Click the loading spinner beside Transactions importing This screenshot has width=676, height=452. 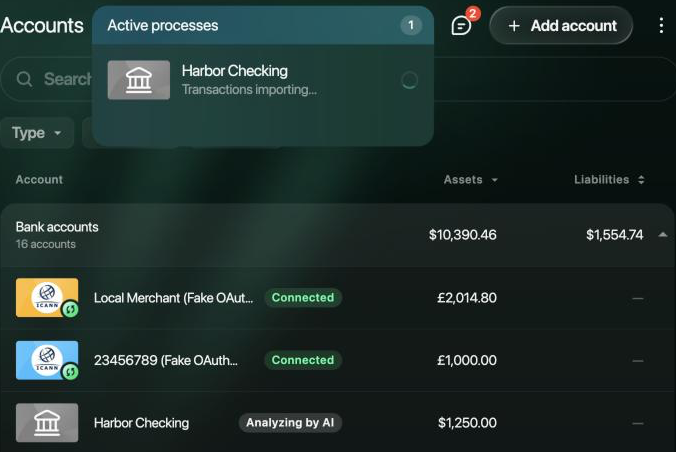pos(409,80)
